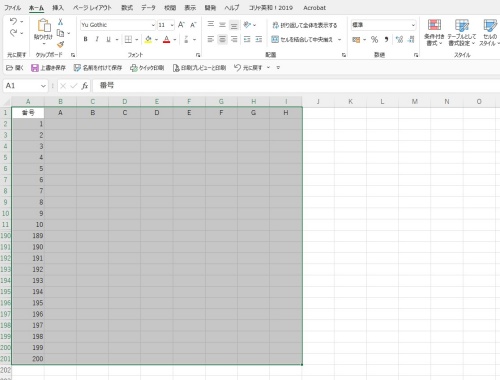
Task: Toggle italic formatting
Action: point(97,39)
